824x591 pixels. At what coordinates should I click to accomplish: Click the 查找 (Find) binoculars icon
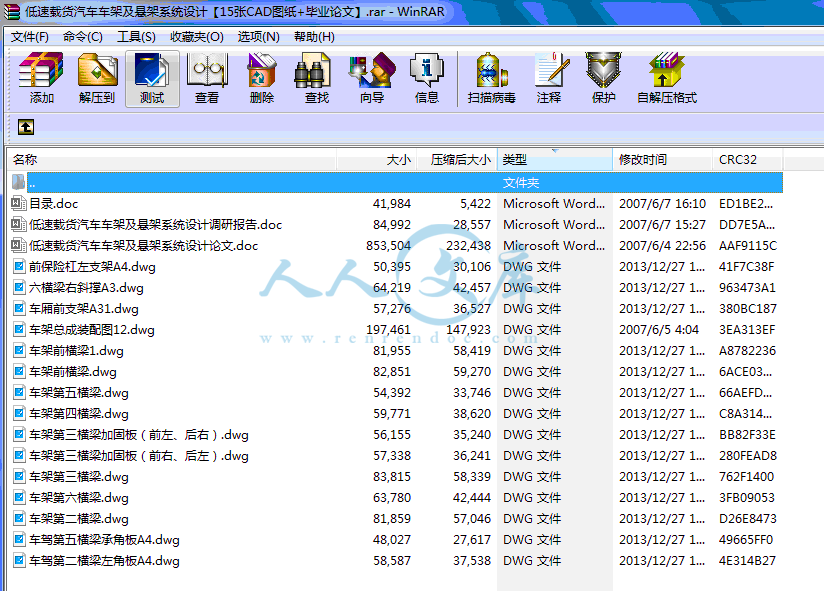point(313,70)
